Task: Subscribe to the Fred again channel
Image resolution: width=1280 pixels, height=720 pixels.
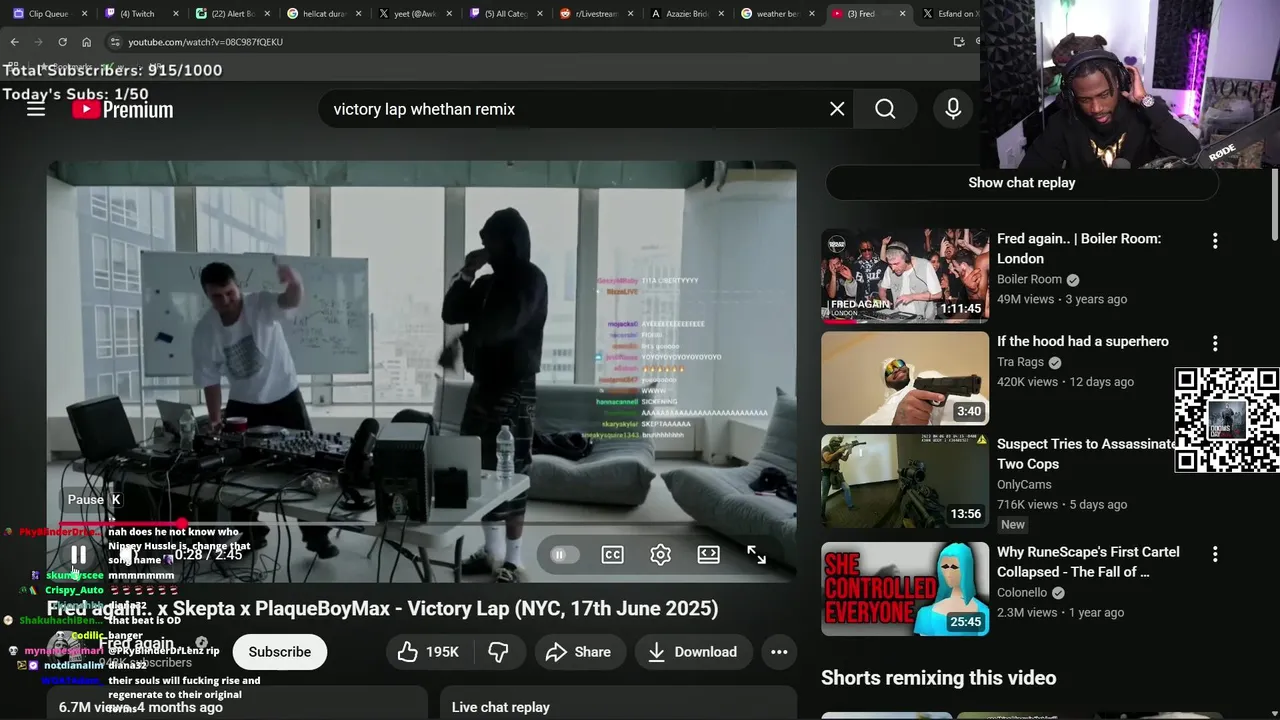Action: (280, 652)
